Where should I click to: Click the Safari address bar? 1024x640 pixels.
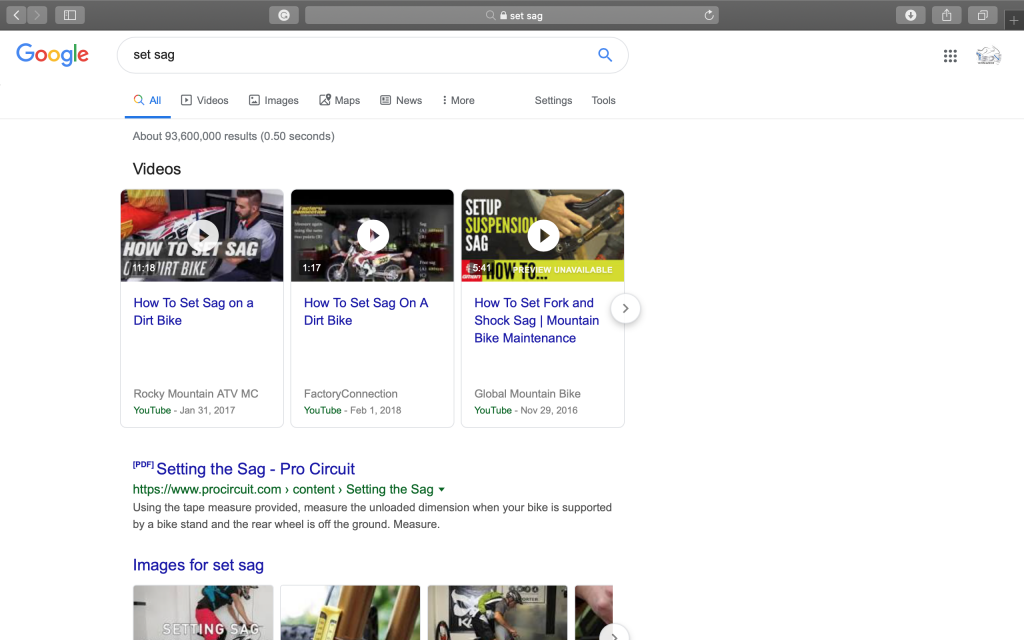pyautogui.click(x=512, y=15)
